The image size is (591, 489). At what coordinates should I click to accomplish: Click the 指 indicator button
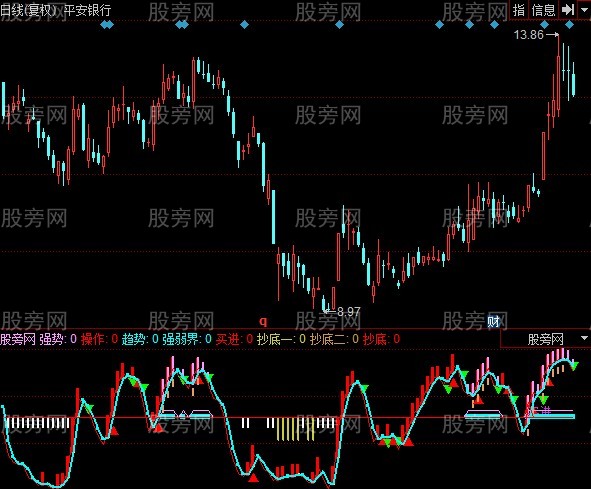[x=519, y=10]
